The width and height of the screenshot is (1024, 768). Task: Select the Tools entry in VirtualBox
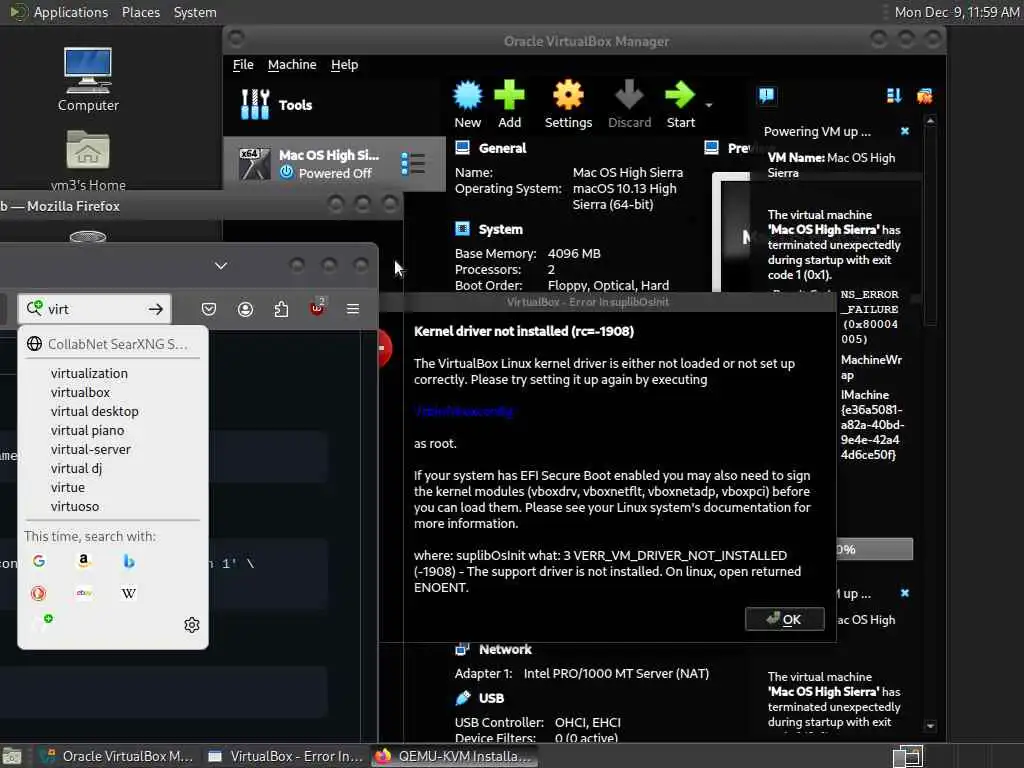[276, 104]
